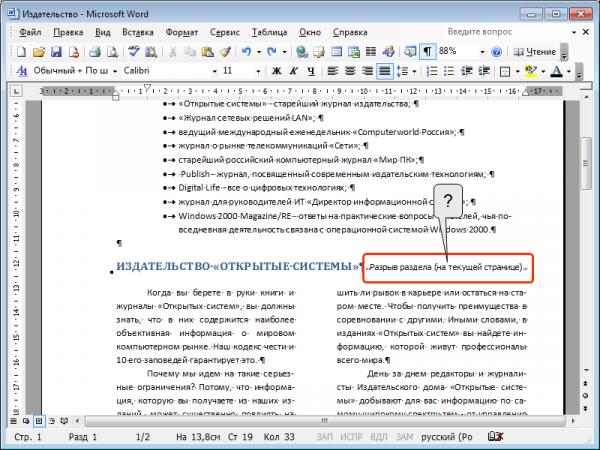
Task: Open the Справка menu
Action: click(350, 32)
